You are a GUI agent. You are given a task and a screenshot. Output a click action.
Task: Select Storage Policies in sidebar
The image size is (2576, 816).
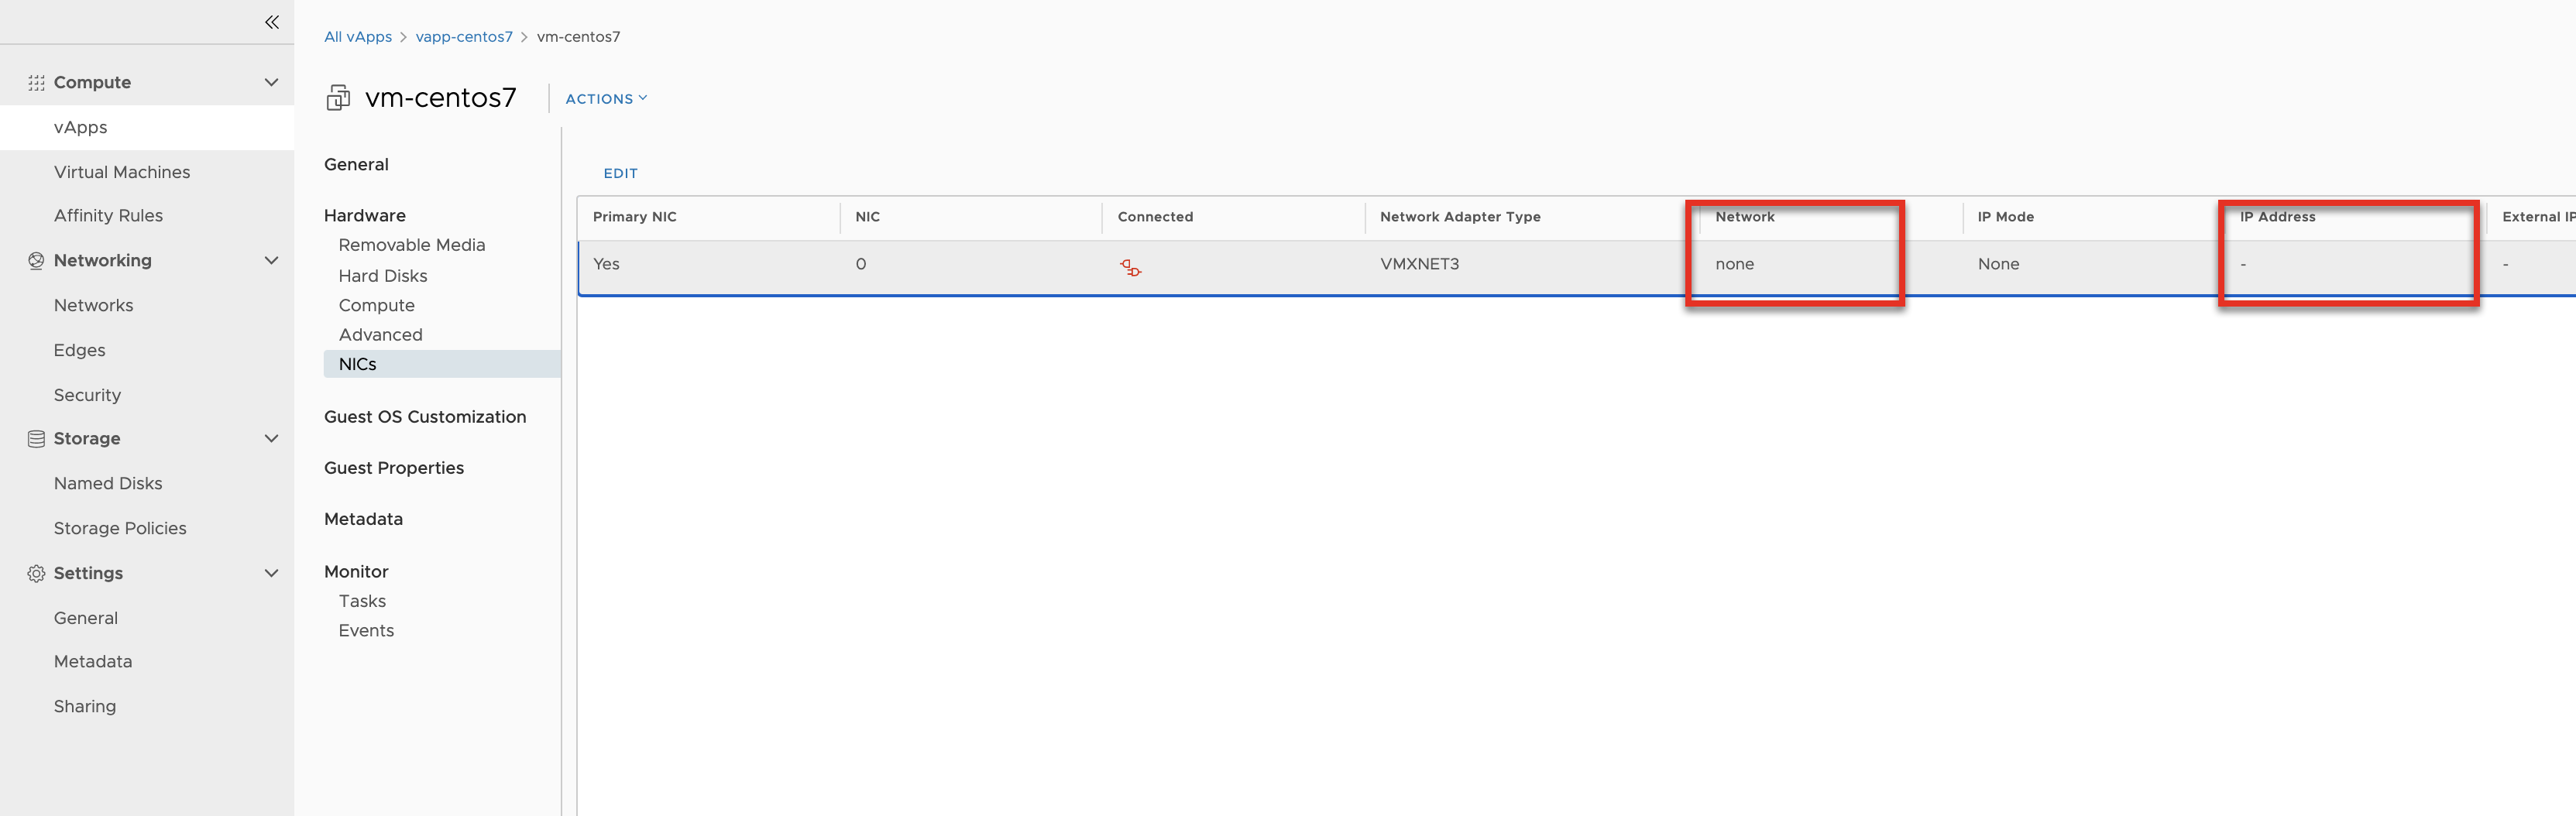coord(120,528)
